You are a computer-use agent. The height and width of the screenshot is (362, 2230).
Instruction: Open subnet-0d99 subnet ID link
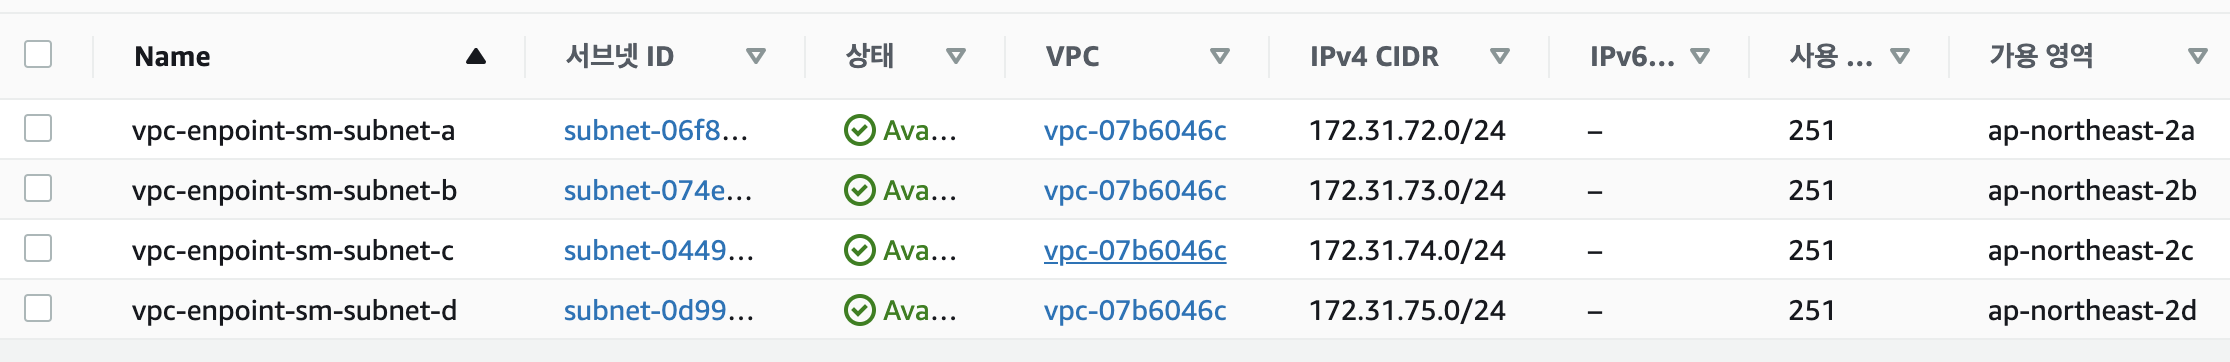tap(659, 310)
